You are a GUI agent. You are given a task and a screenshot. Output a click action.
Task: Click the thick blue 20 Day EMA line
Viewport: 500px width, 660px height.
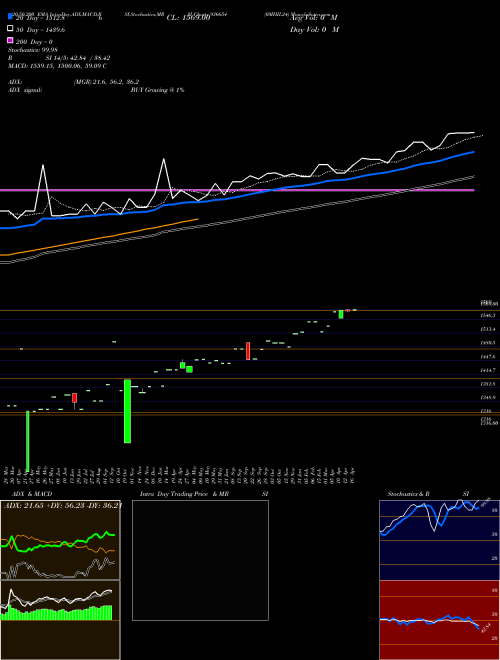[x=236, y=198]
